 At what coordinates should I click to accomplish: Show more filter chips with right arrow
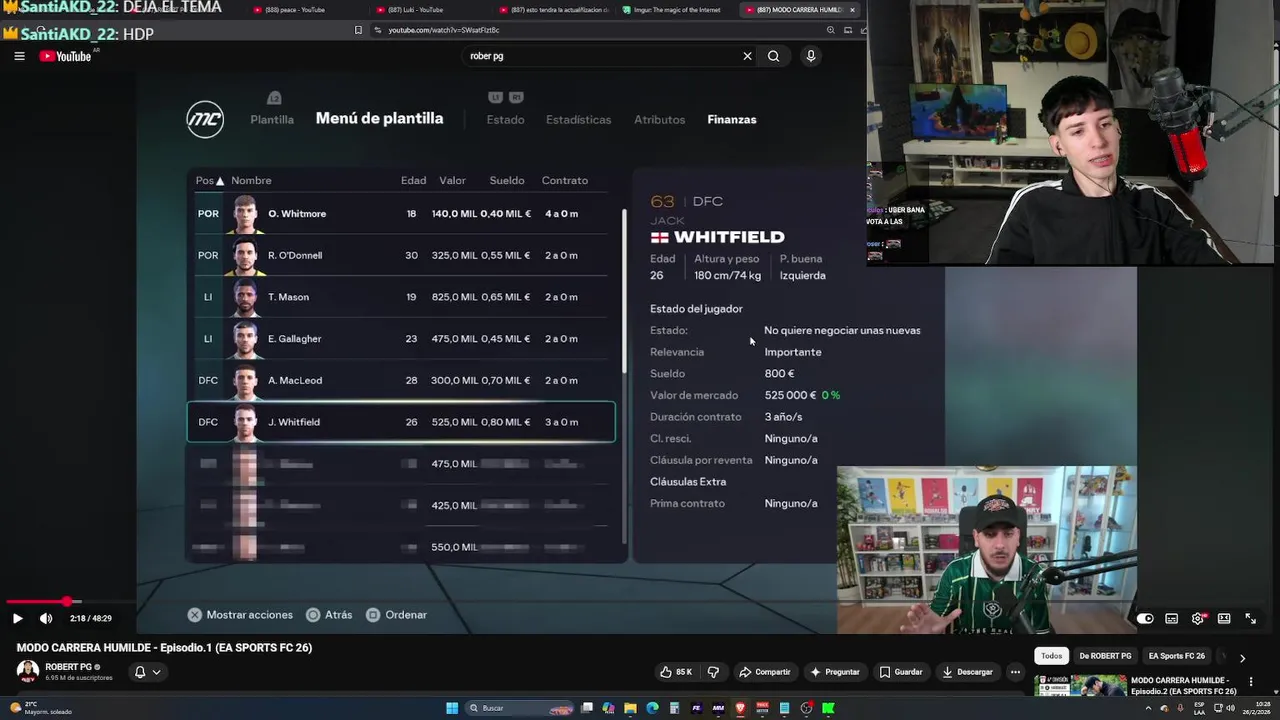coord(1242,657)
